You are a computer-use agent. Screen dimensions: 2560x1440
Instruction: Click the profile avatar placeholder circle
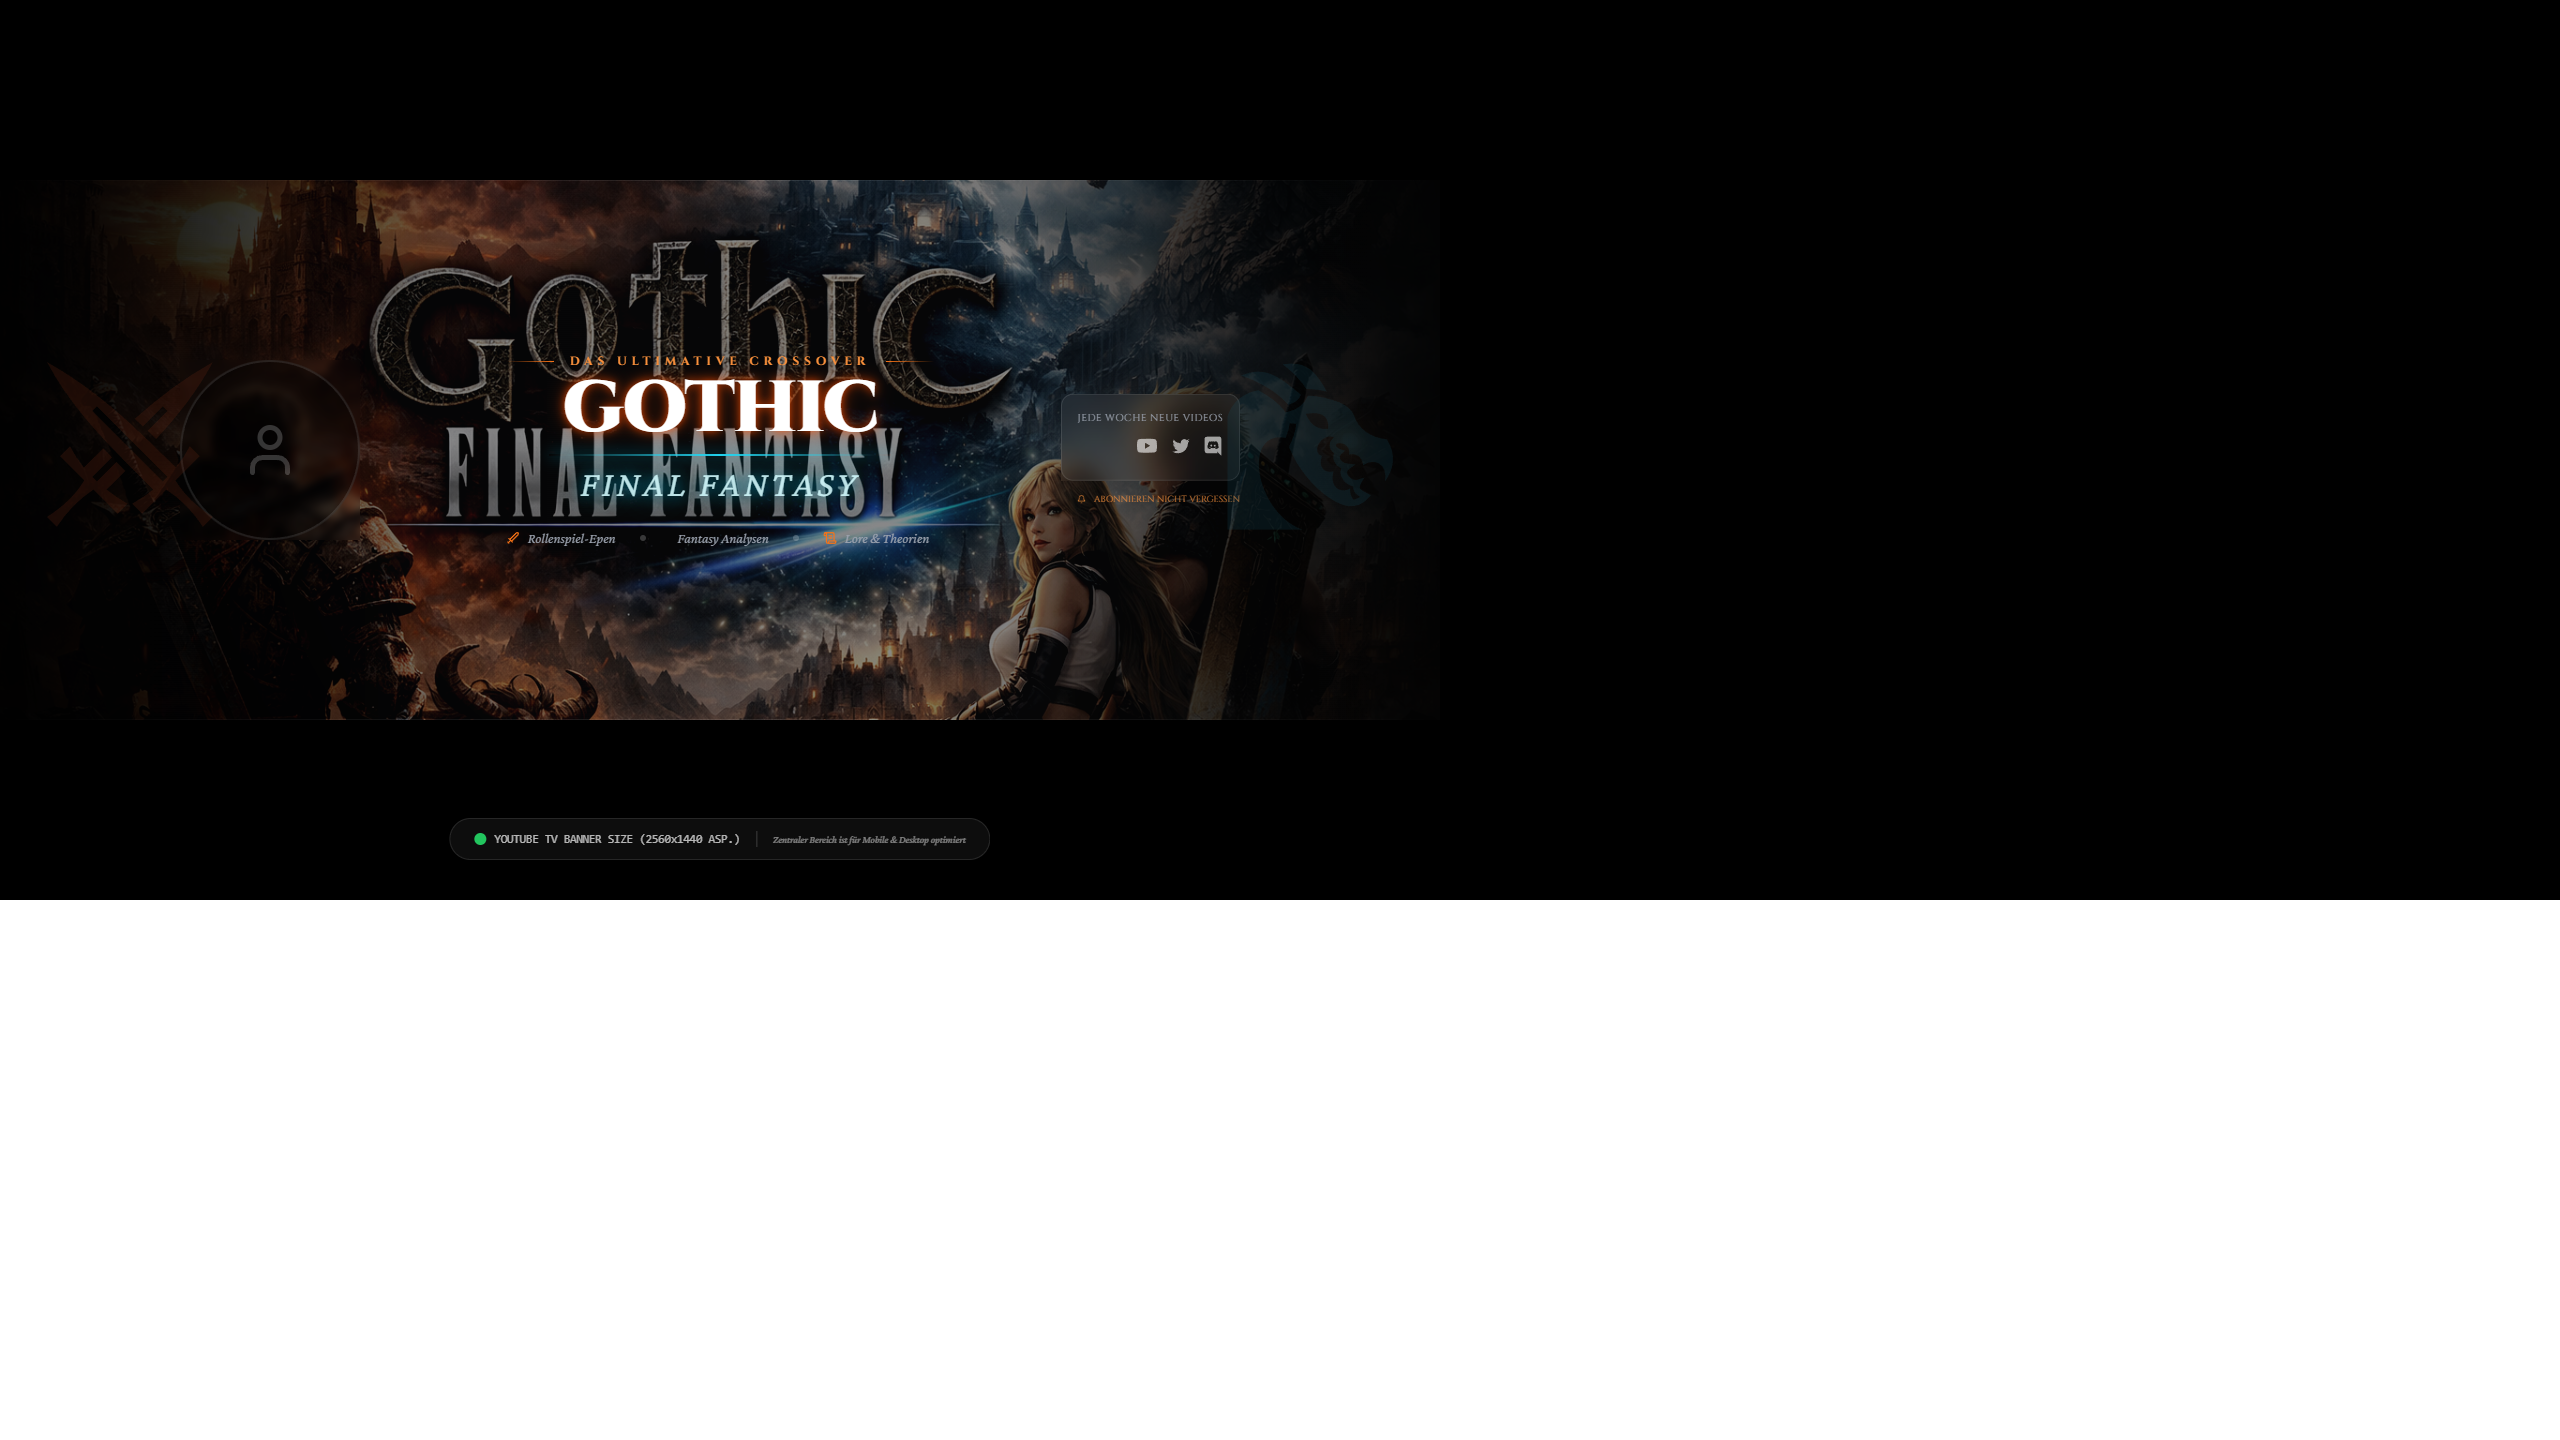coord(270,450)
